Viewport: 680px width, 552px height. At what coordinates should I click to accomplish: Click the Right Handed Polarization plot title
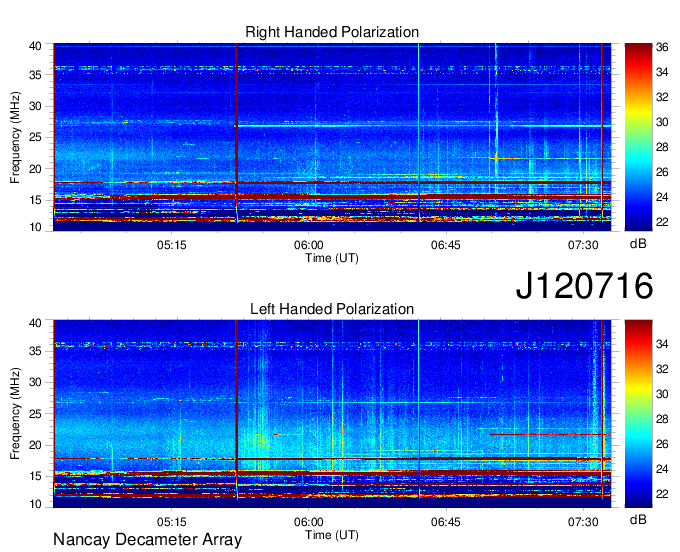point(332,32)
